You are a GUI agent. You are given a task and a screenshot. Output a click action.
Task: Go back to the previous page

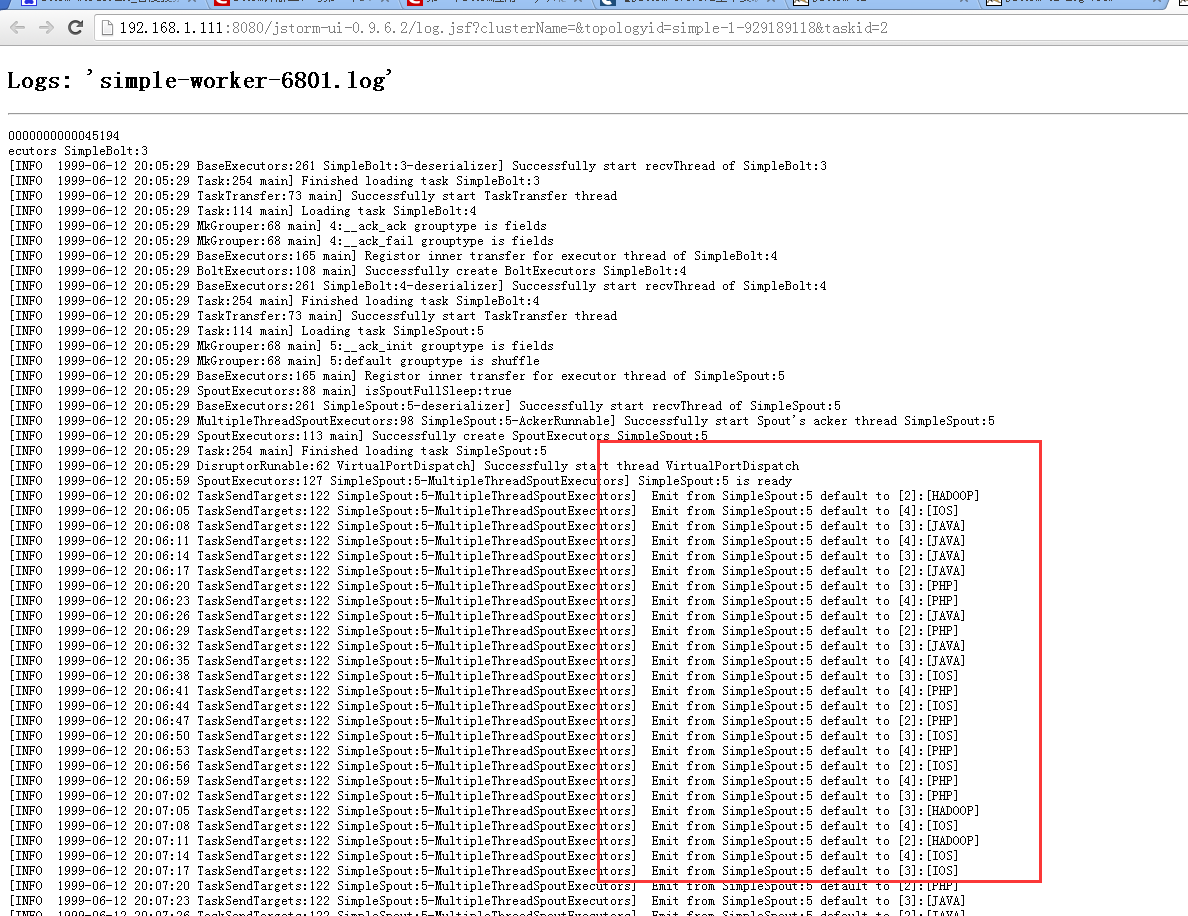[17, 28]
